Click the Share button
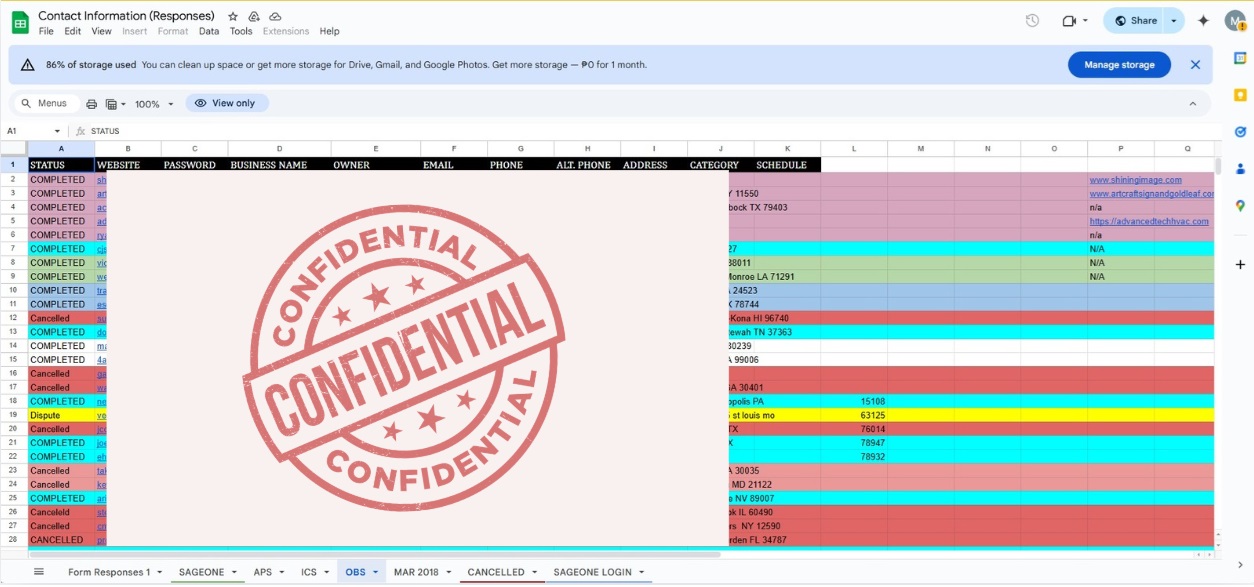 [1135, 20]
